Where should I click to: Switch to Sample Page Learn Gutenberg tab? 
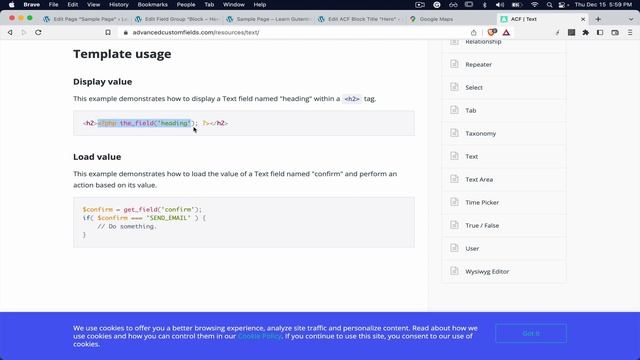[x=269, y=19]
